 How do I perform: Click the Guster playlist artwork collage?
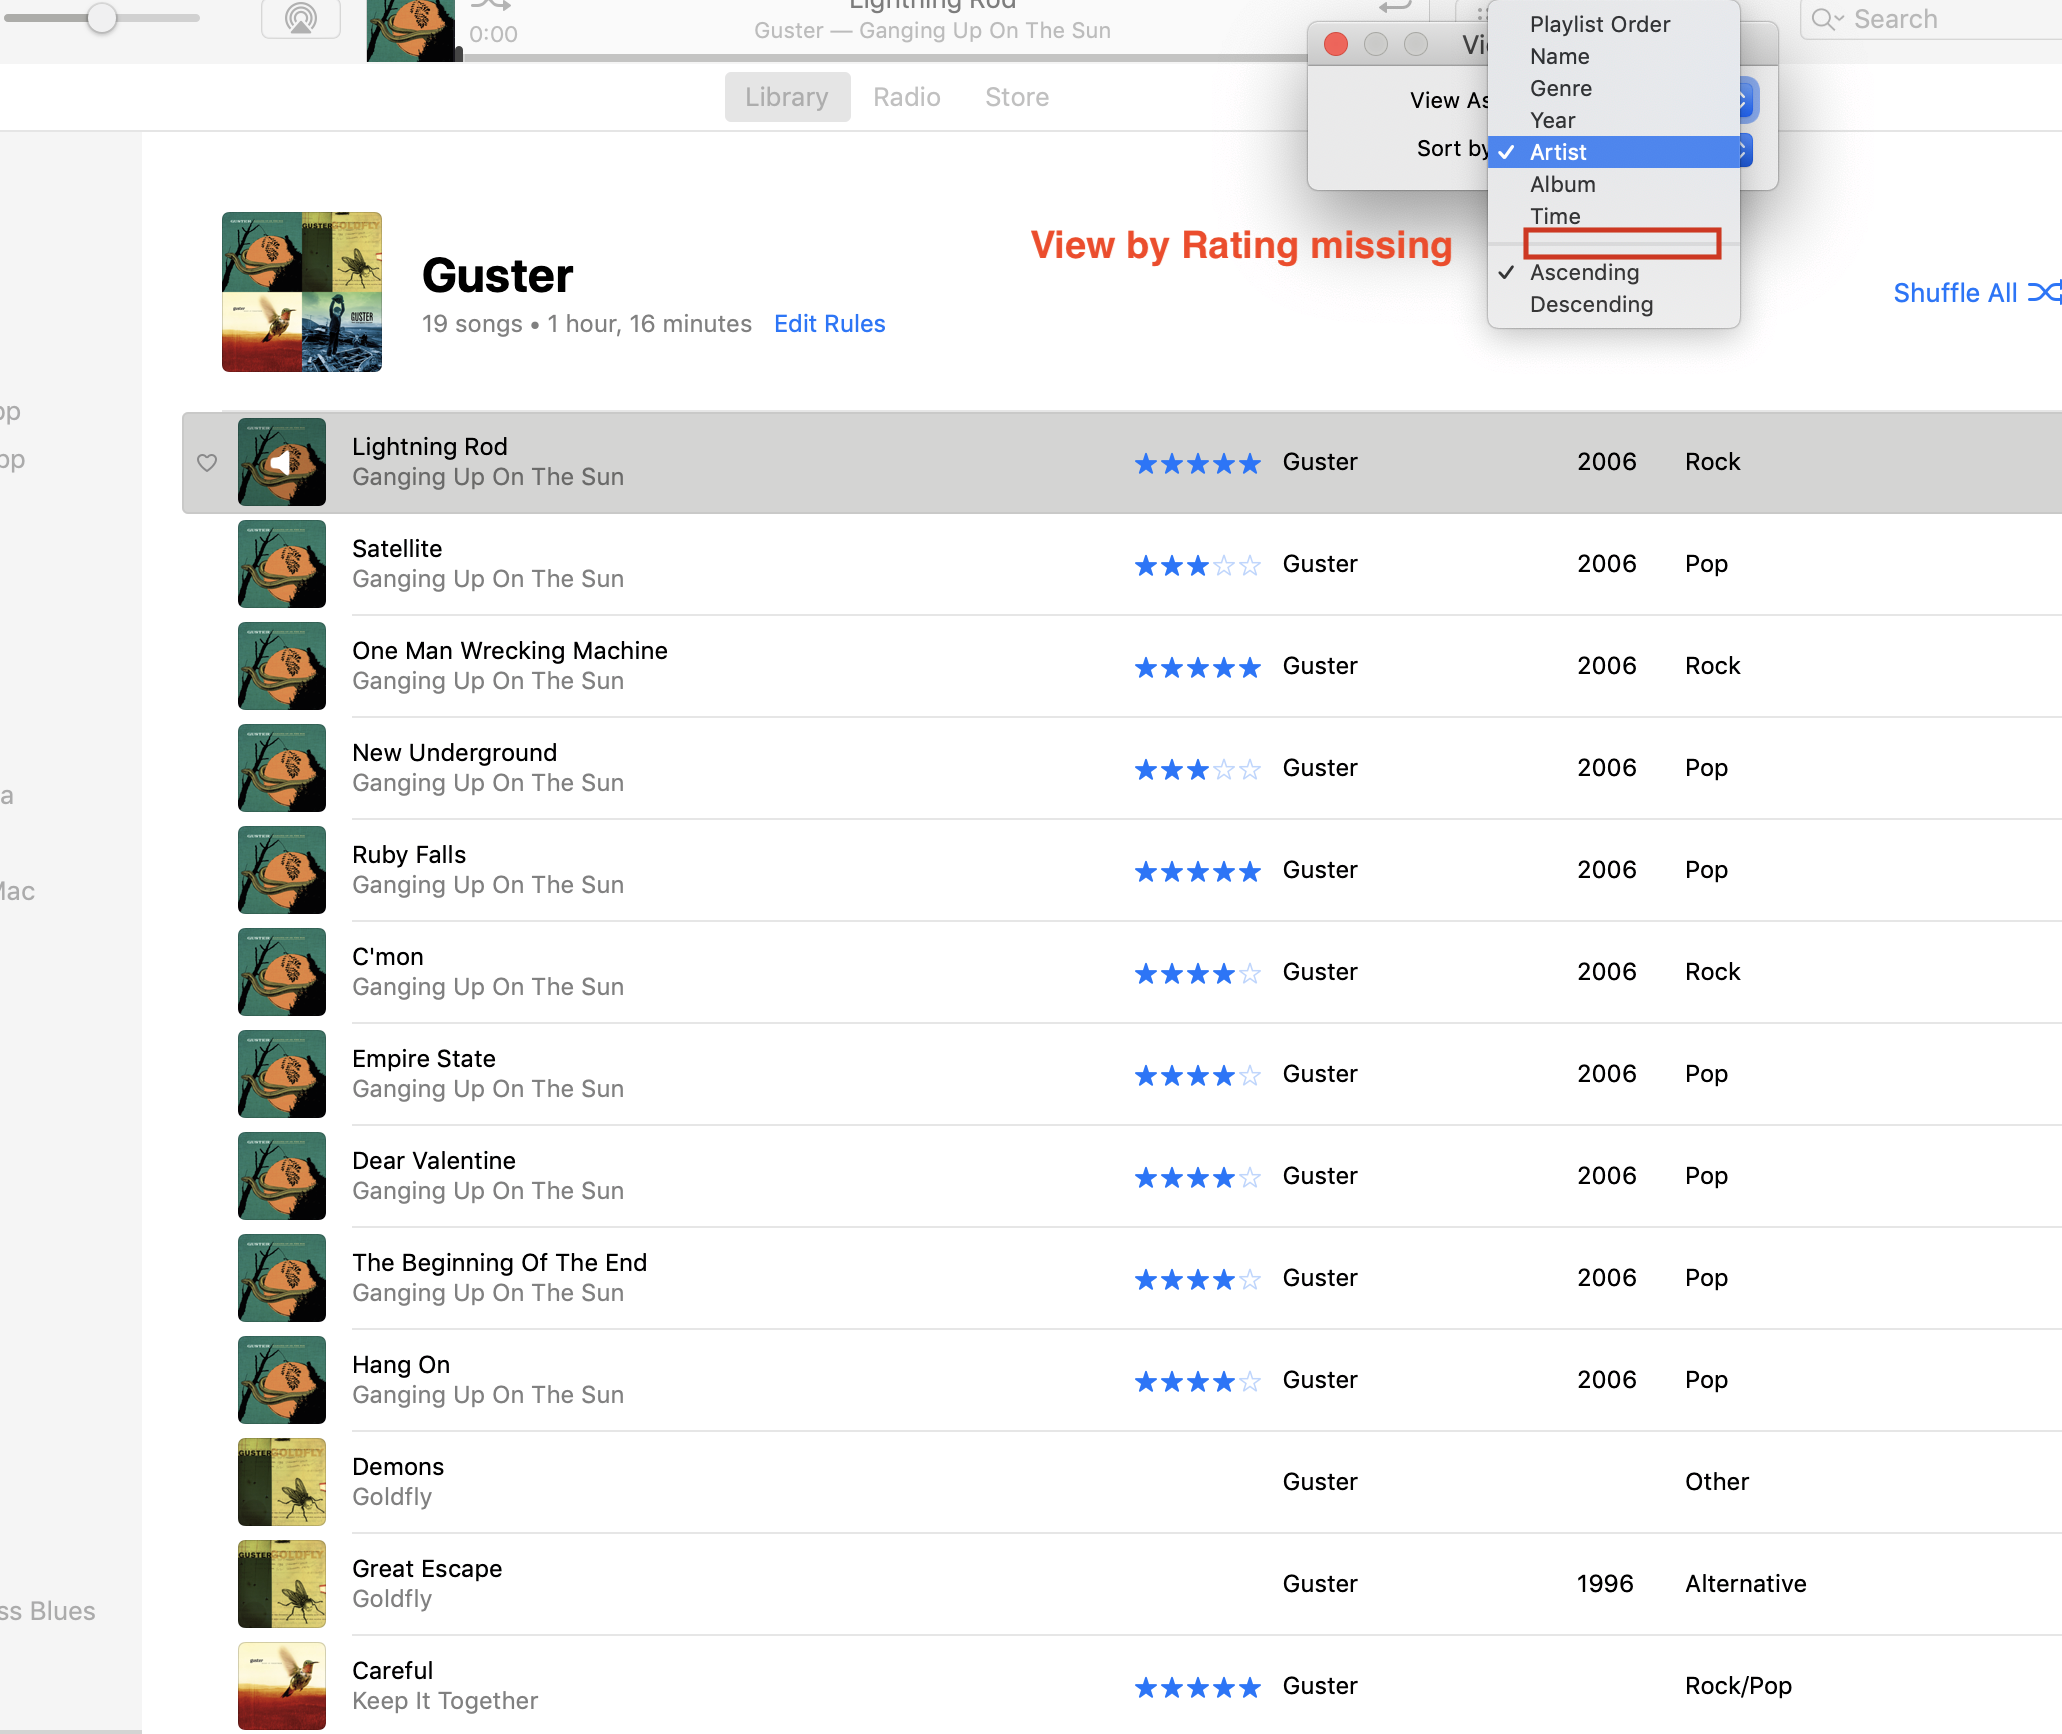point(302,292)
